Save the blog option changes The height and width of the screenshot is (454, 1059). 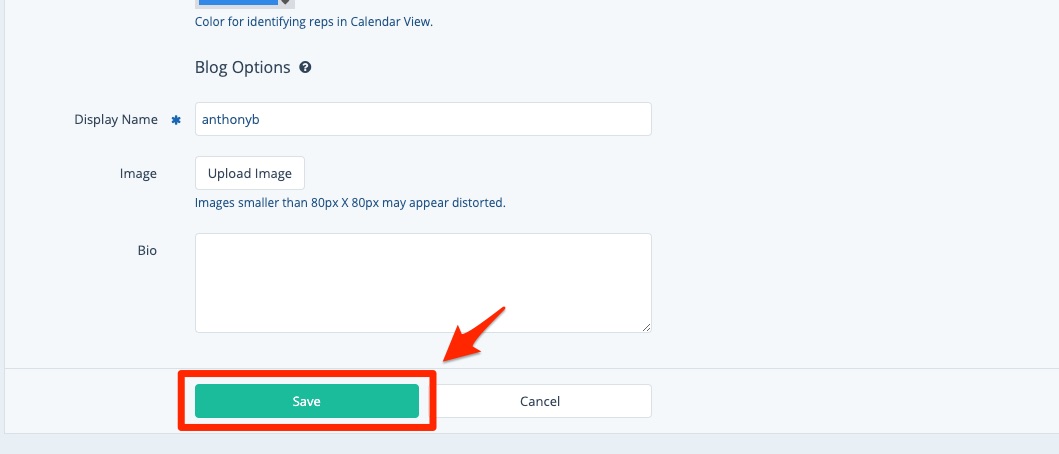(306, 401)
